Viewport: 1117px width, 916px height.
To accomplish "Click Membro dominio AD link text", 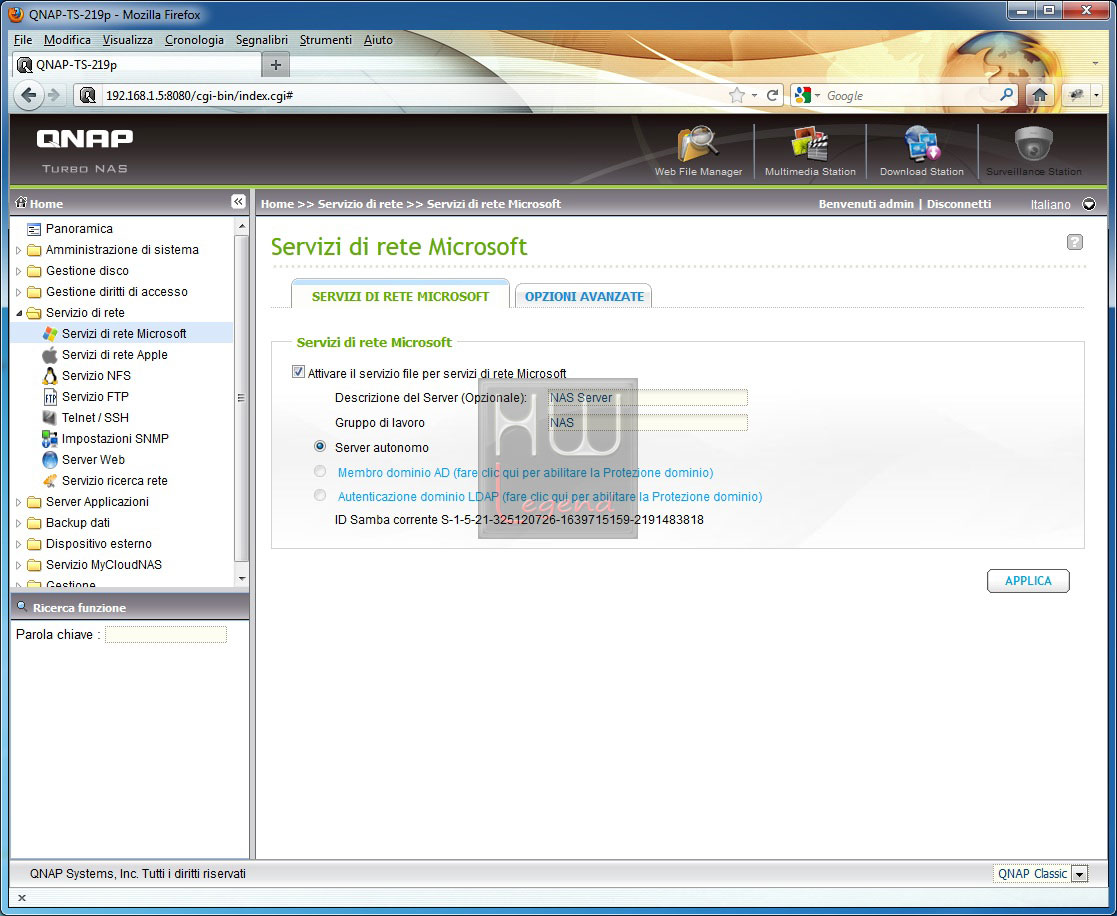I will (x=526, y=472).
